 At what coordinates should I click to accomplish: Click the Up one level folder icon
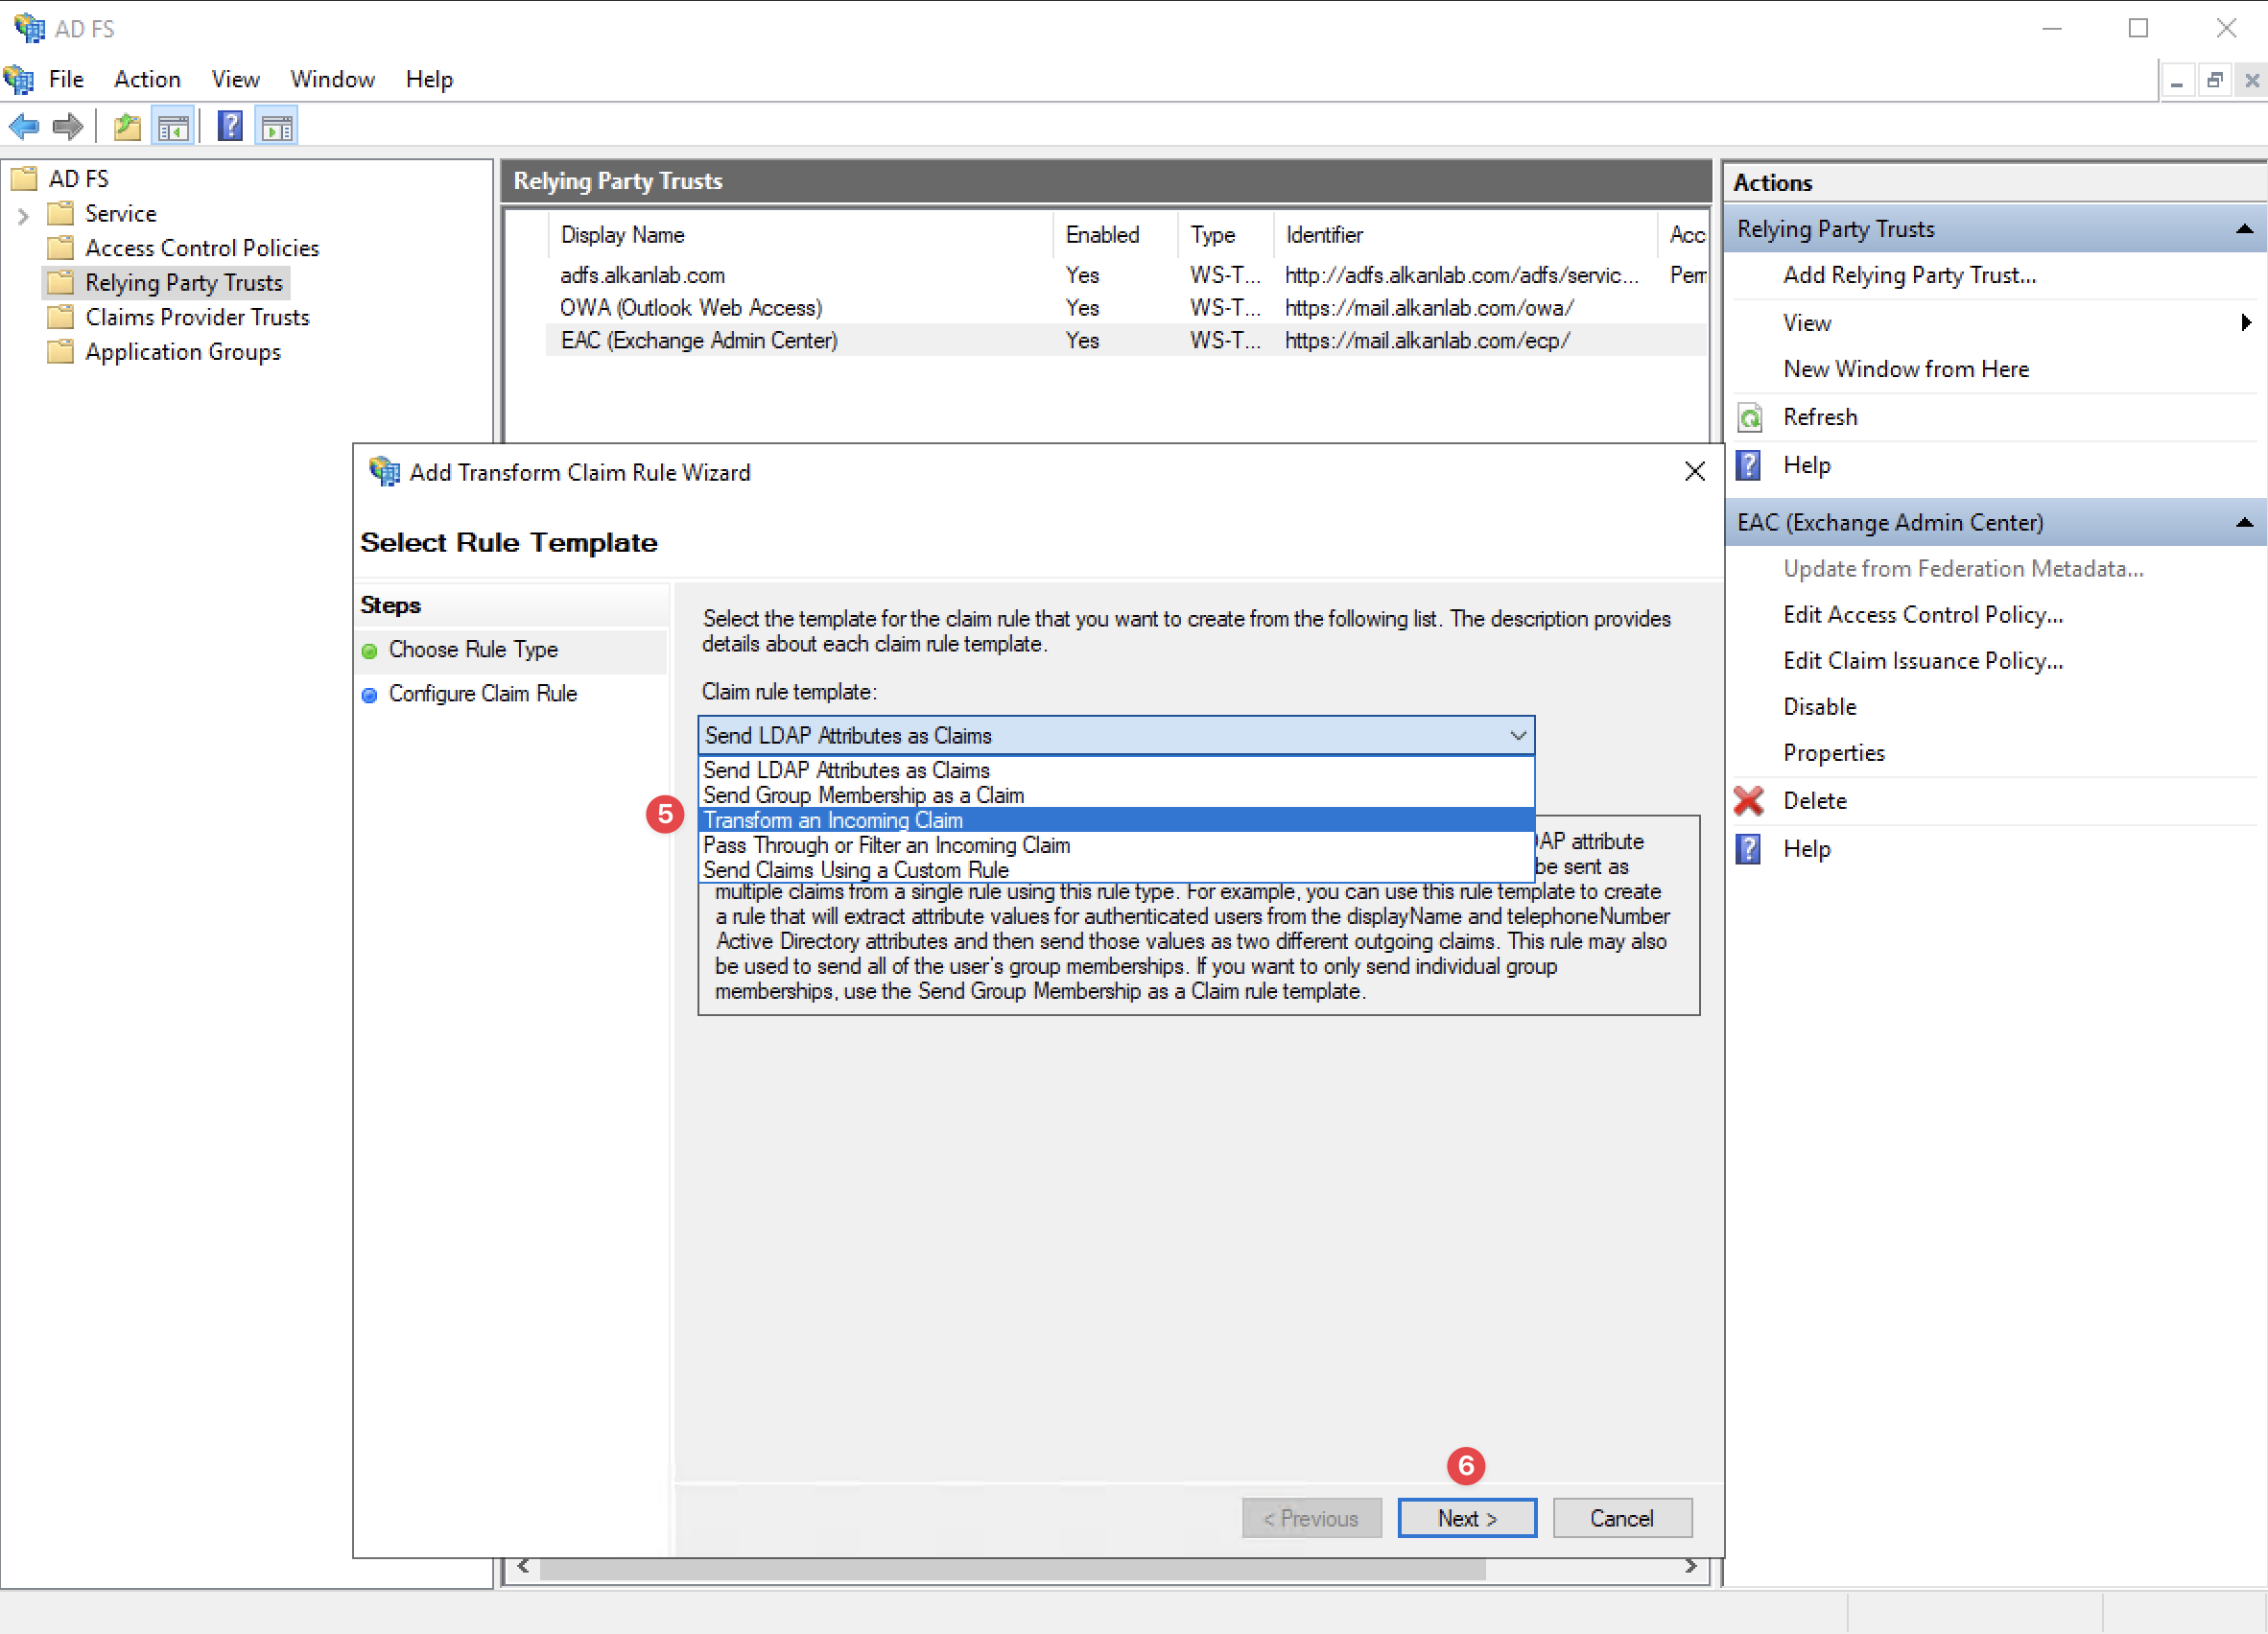[x=127, y=127]
